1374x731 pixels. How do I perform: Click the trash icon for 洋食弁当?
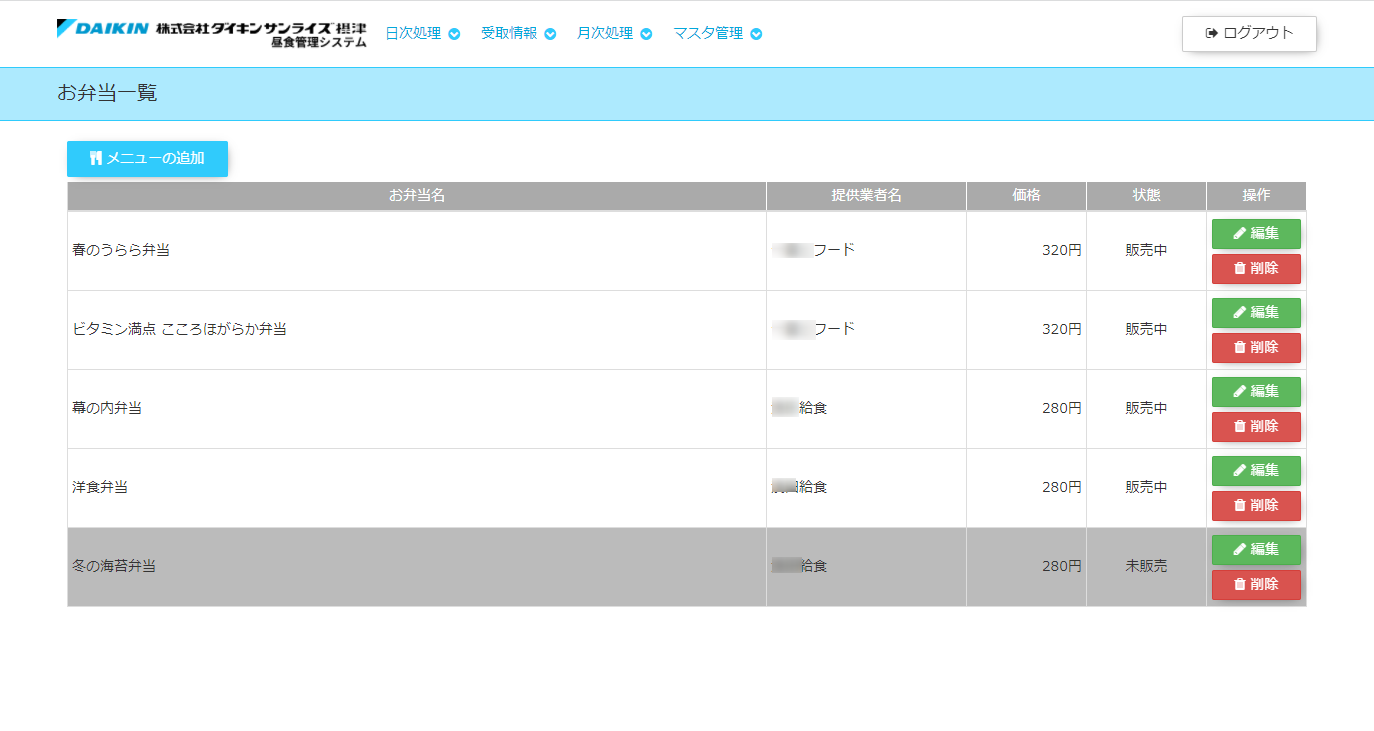1240,505
